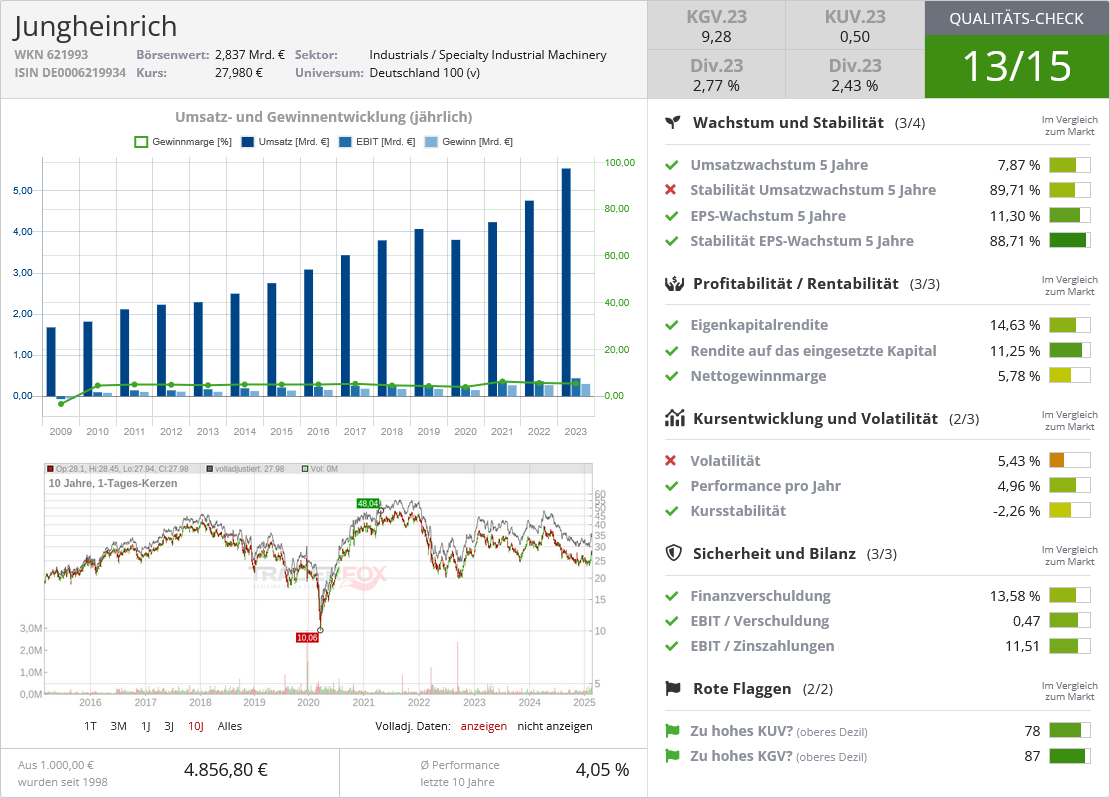Click the 2023 Umsatz bar in the chart
Viewport: 1110px width, 798px height.
(566, 282)
